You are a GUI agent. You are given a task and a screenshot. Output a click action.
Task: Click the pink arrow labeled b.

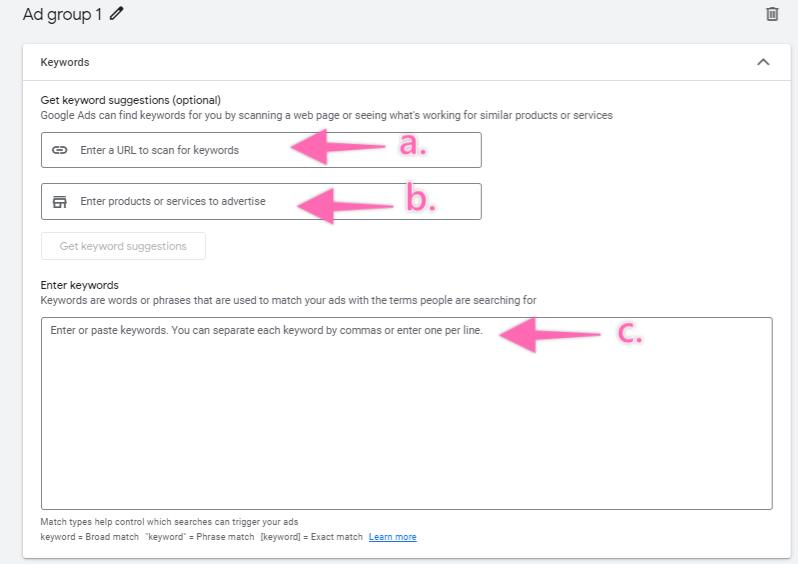coord(345,206)
